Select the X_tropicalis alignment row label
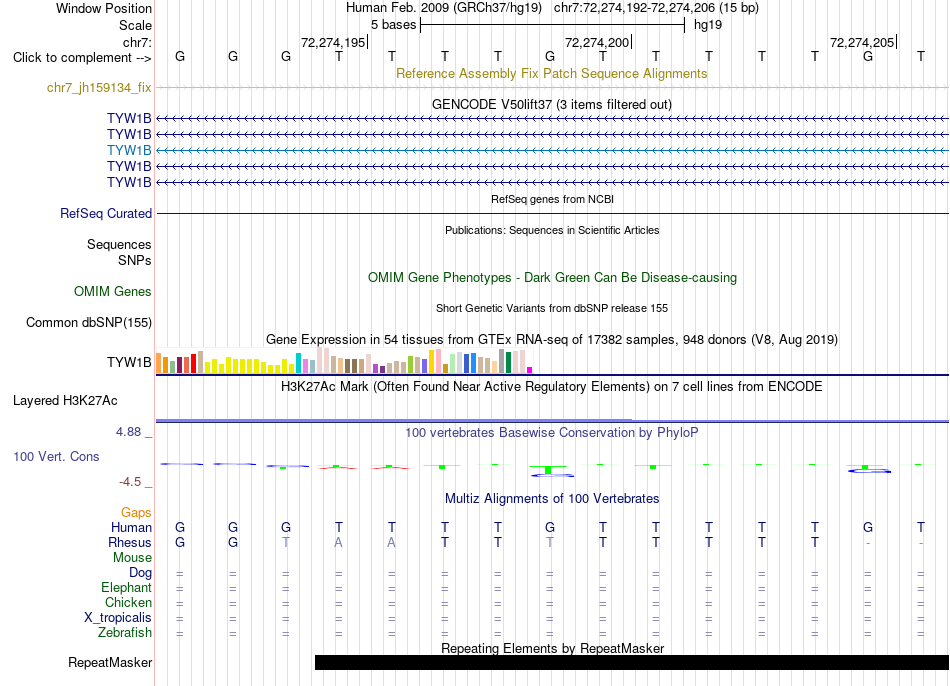Image resolution: width=950 pixels, height=686 pixels. pos(118,618)
